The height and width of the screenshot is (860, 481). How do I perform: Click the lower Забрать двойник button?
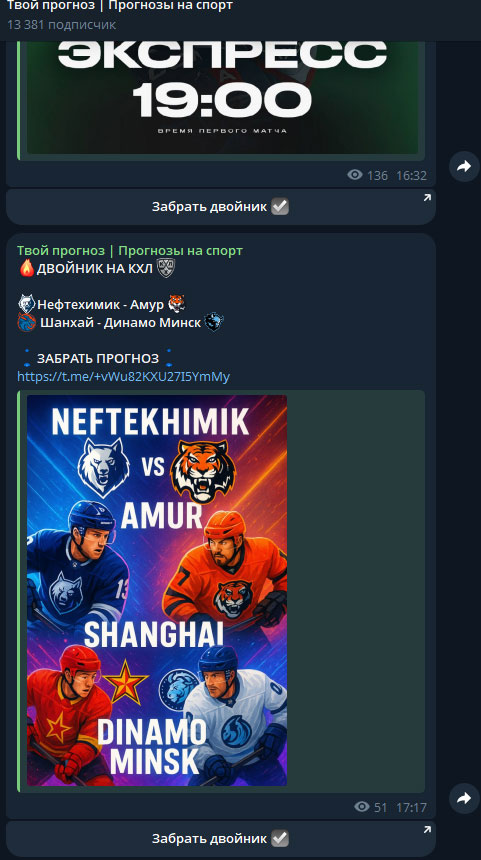[220, 839]
